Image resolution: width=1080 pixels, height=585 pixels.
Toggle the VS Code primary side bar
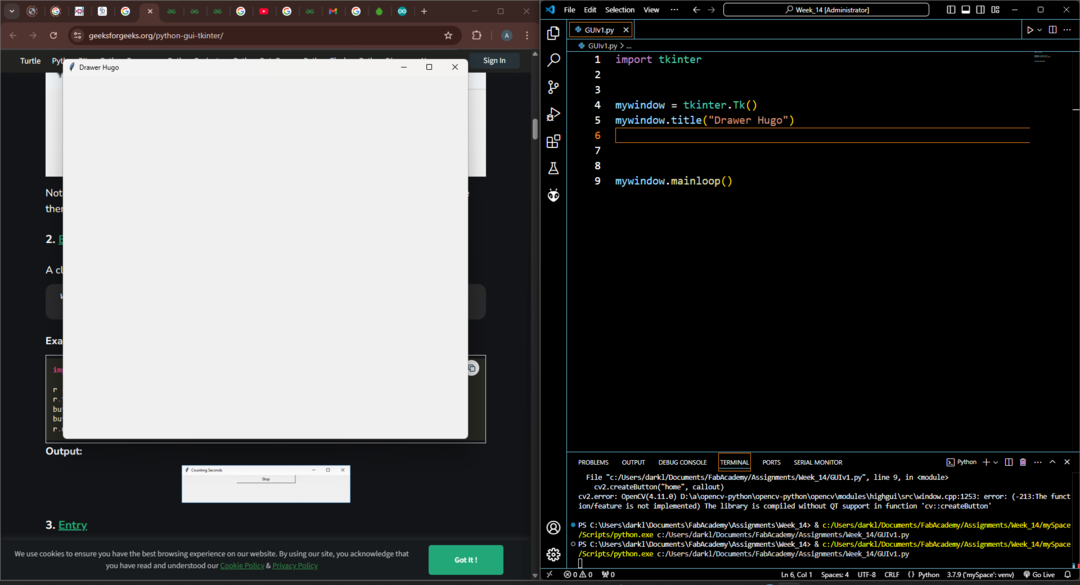pyautogui.click(x=951, y=10)
